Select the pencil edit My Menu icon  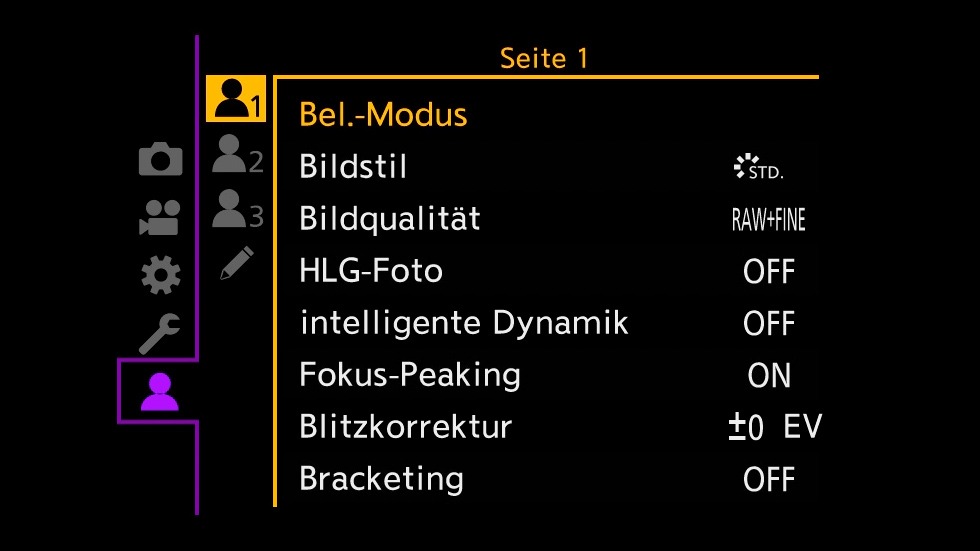pos(238,262)
